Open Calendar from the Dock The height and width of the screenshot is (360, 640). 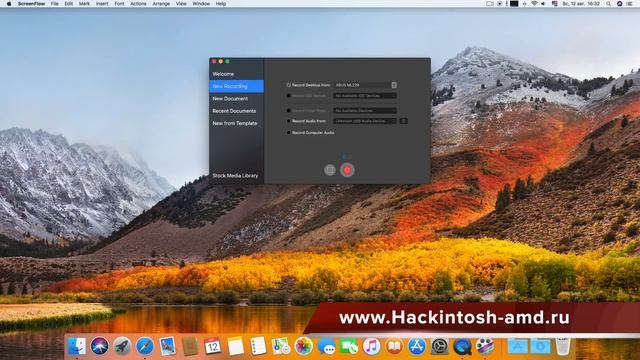(x=213, y=347)
